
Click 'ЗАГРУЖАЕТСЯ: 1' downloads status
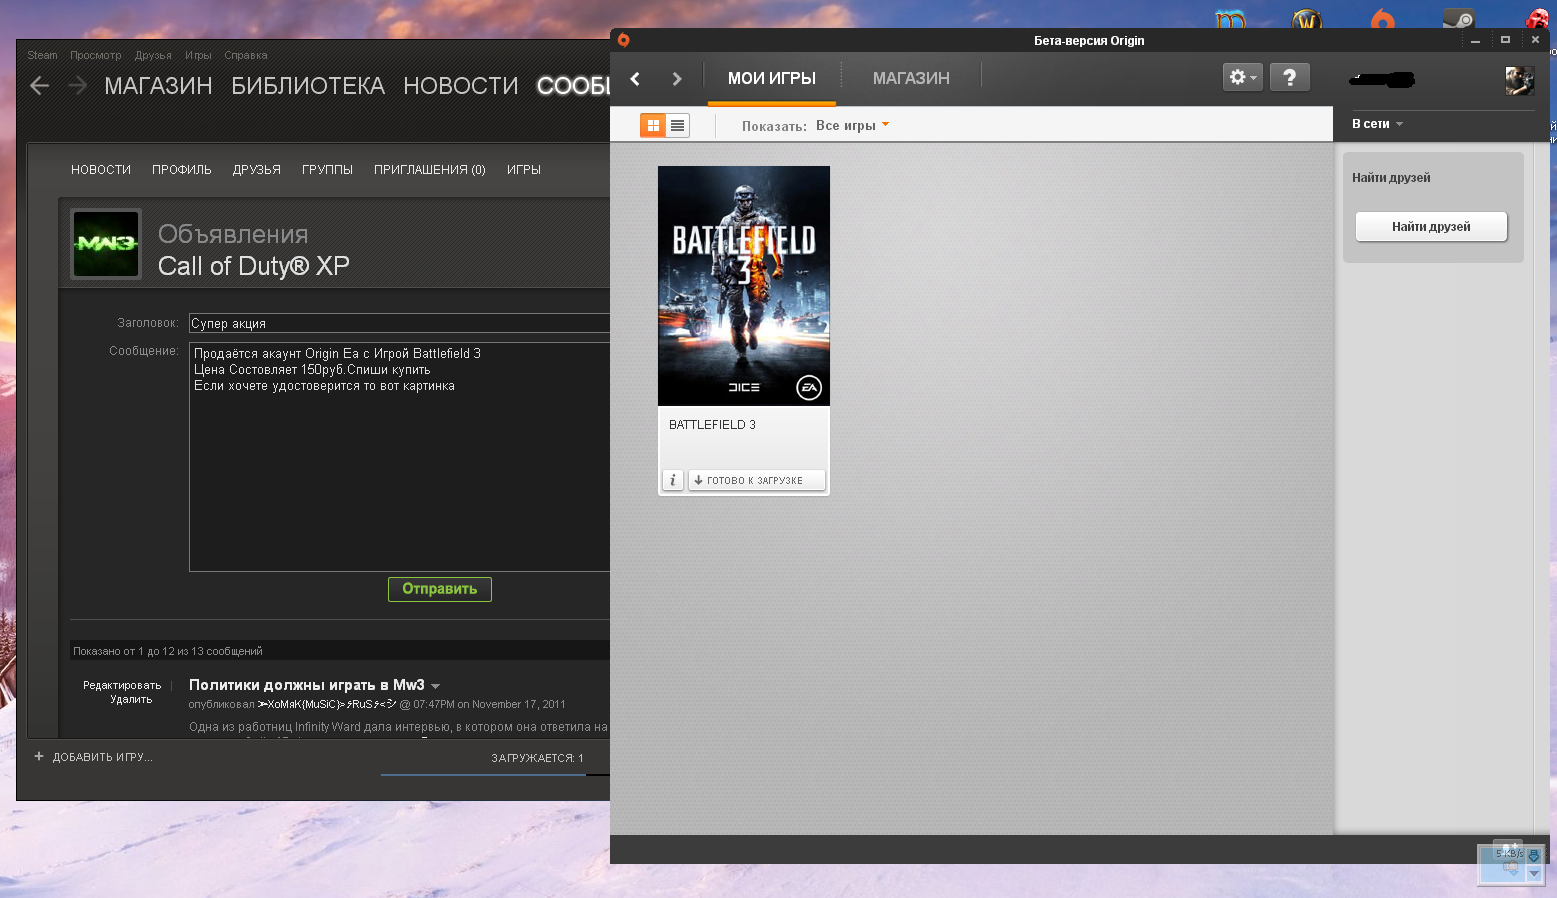[x=537, y=758]
